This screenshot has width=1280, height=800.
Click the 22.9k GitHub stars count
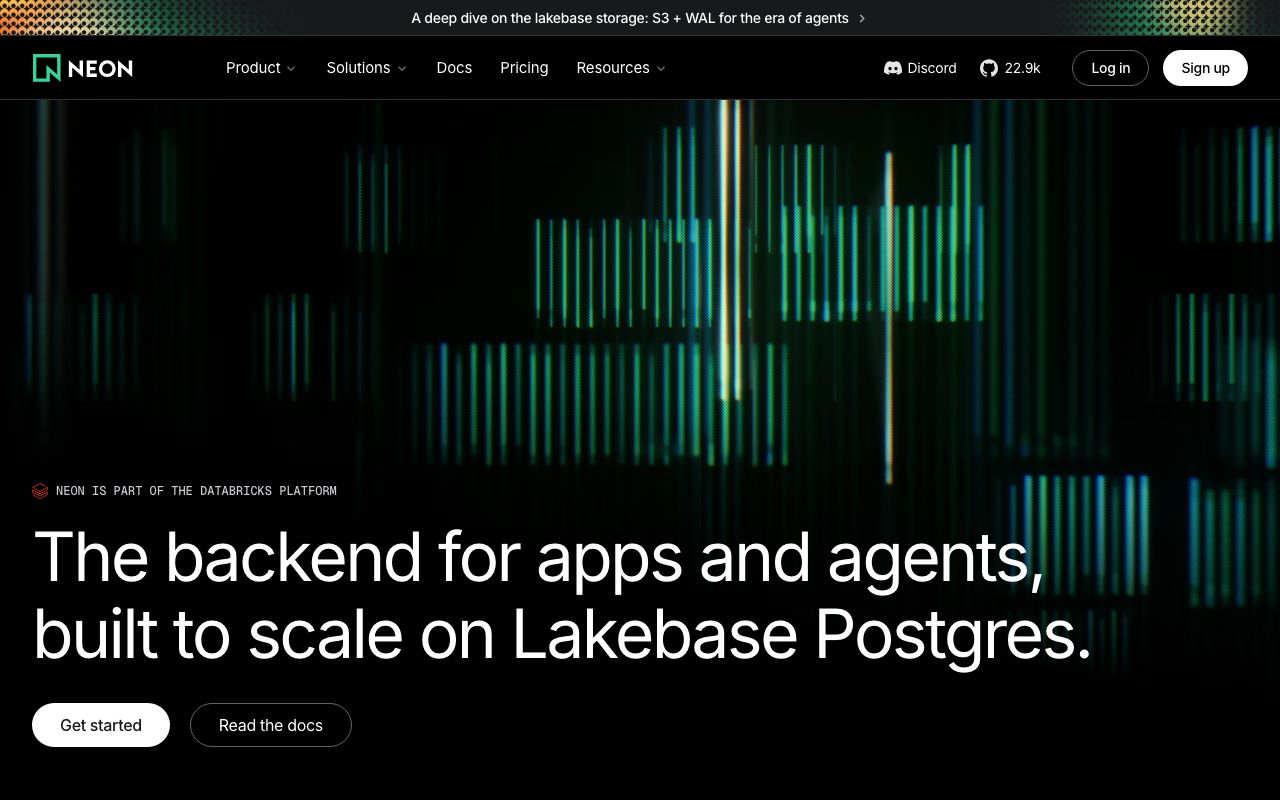[x=1022, y=68]
